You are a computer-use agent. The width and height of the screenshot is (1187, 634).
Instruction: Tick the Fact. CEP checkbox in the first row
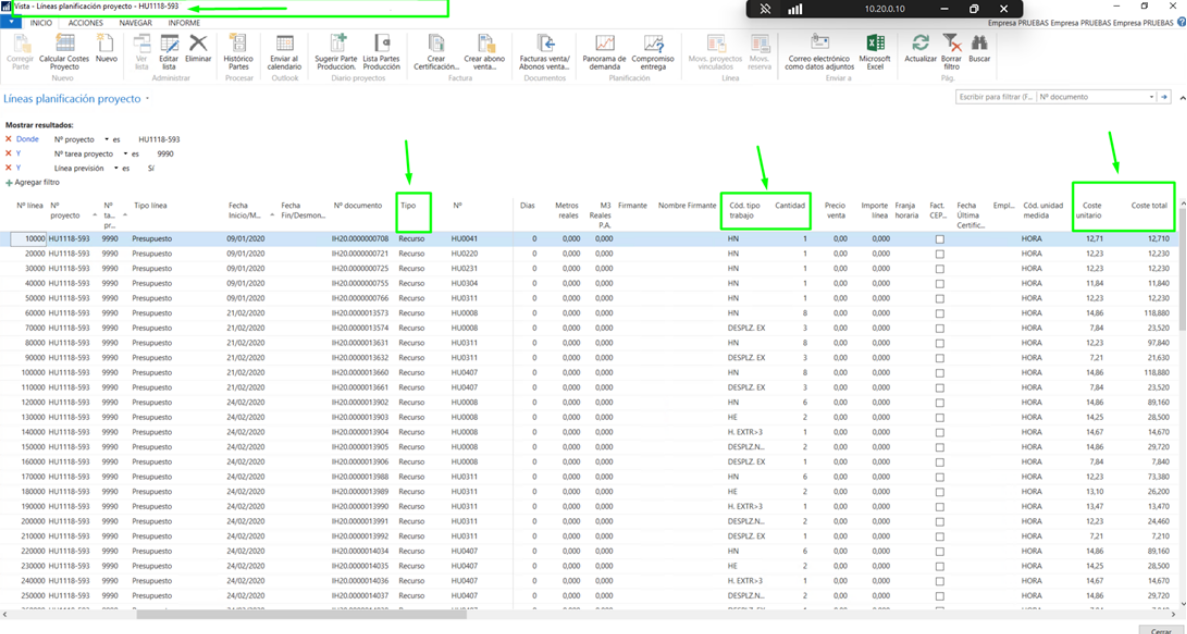point(939,240)
